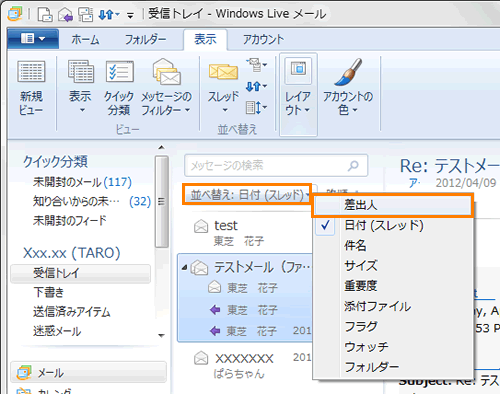Open the quick access toolbar customize arrow
Viewport: 500px width, 394px height.
click(x=130, y=15)
